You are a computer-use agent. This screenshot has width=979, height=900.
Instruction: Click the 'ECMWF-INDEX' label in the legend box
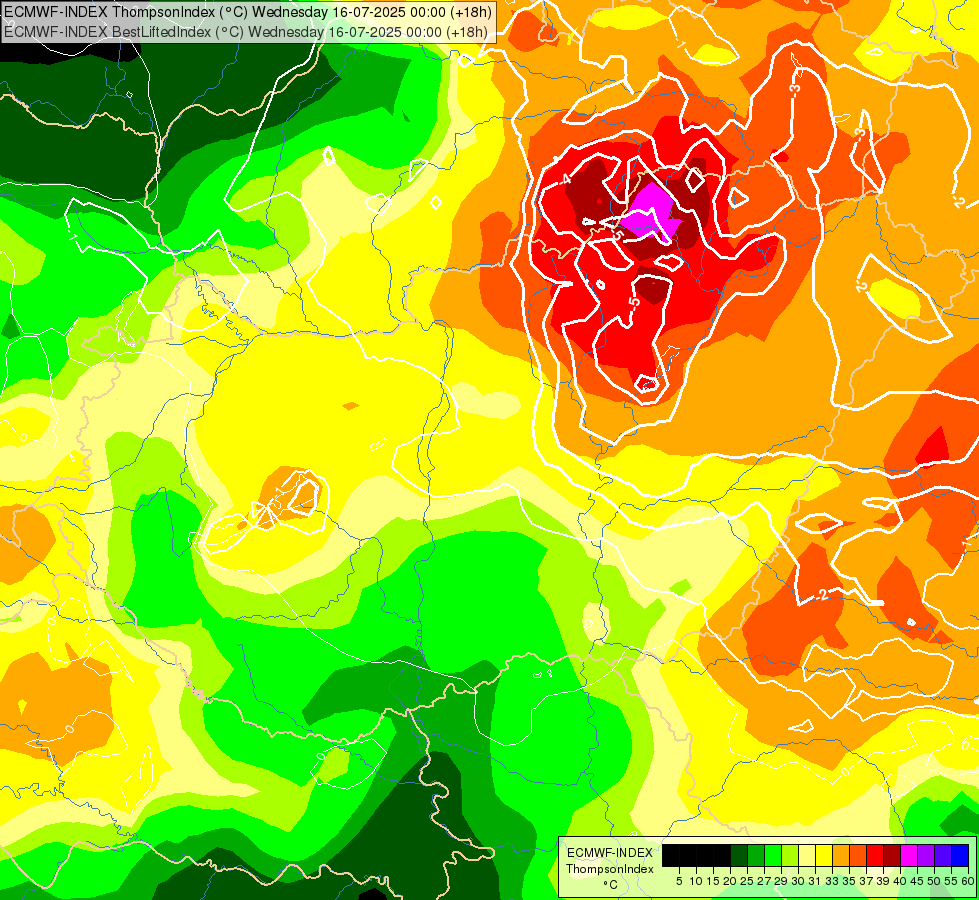pyautogui.click(x=610, y=853)
